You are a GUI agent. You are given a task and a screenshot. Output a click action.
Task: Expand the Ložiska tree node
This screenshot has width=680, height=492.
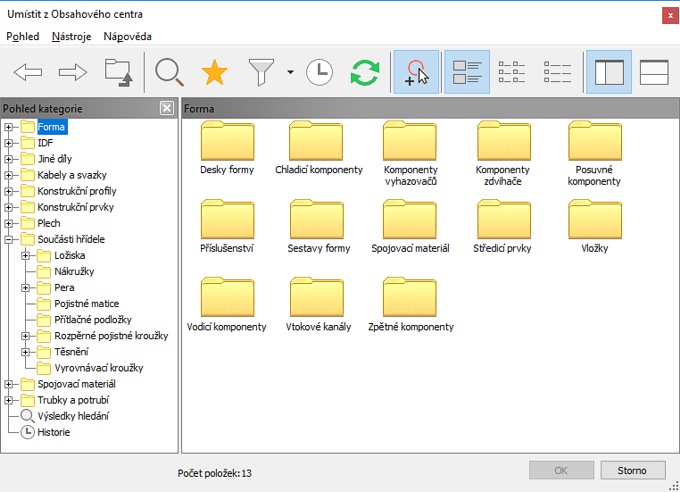tap(26, 256)
